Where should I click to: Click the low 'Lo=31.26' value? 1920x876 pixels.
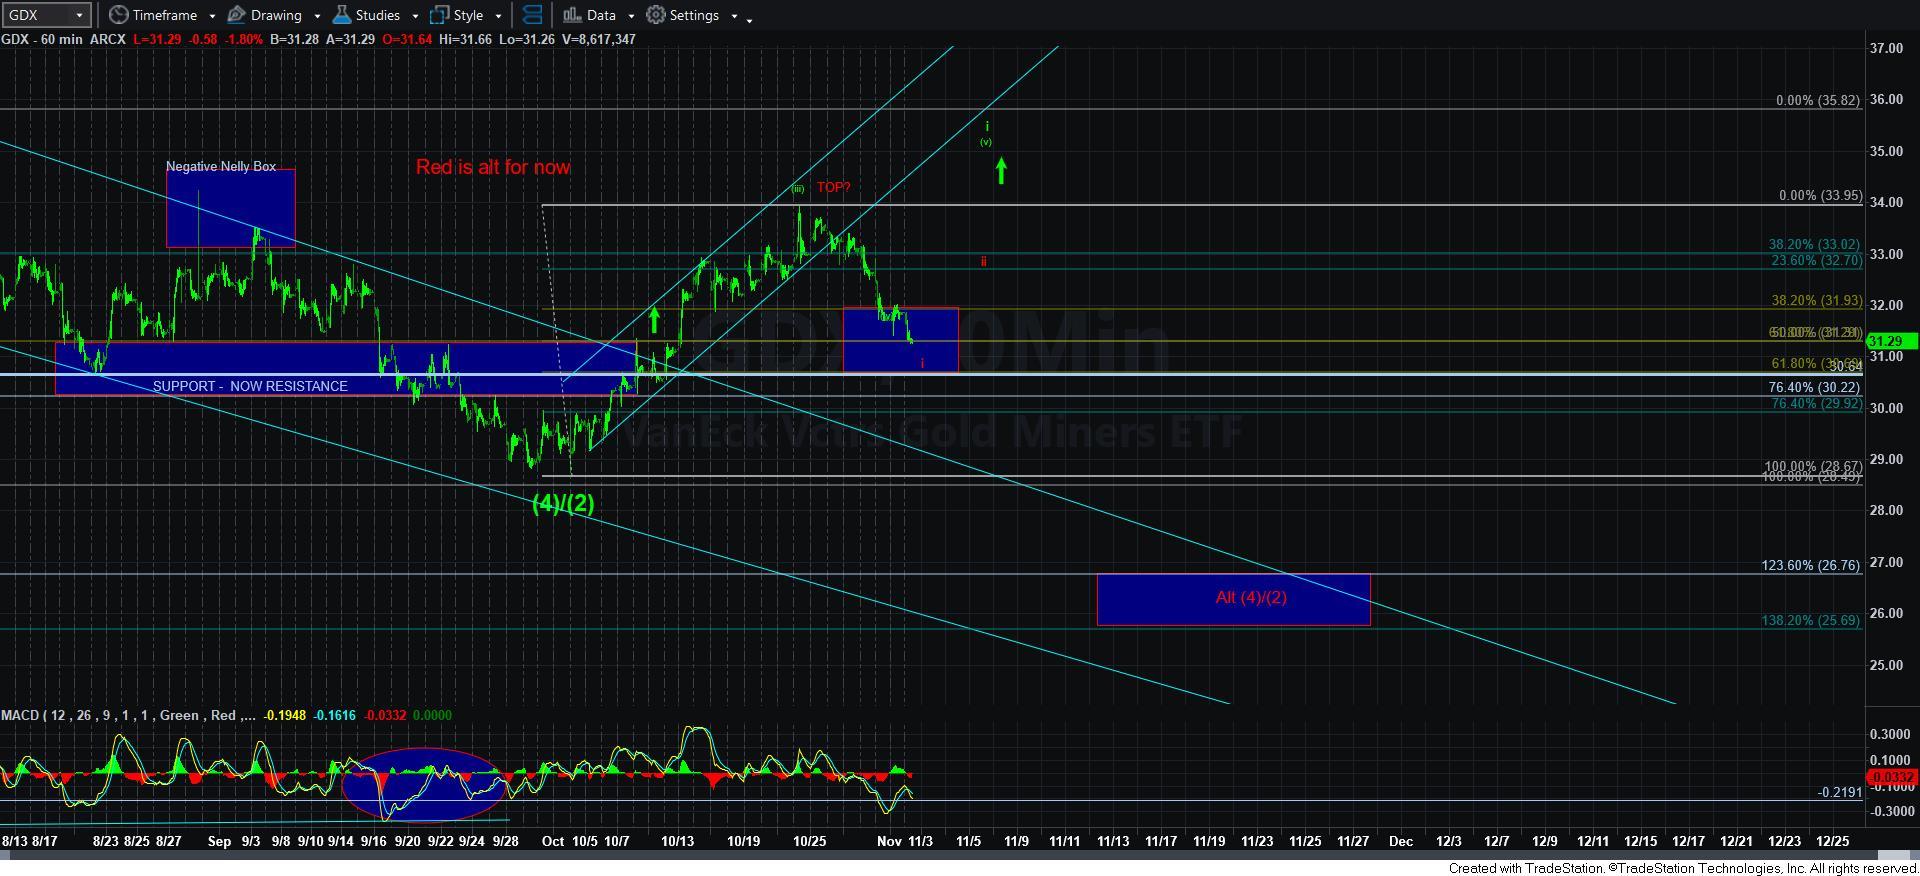[x=525, y=39]
